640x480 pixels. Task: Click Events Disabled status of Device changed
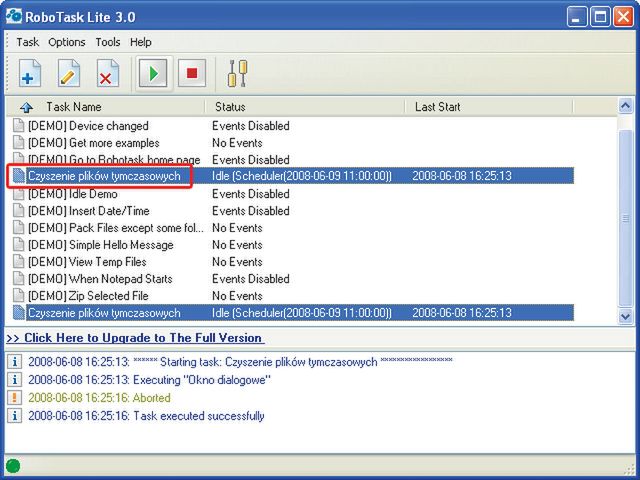coord(251,126)
